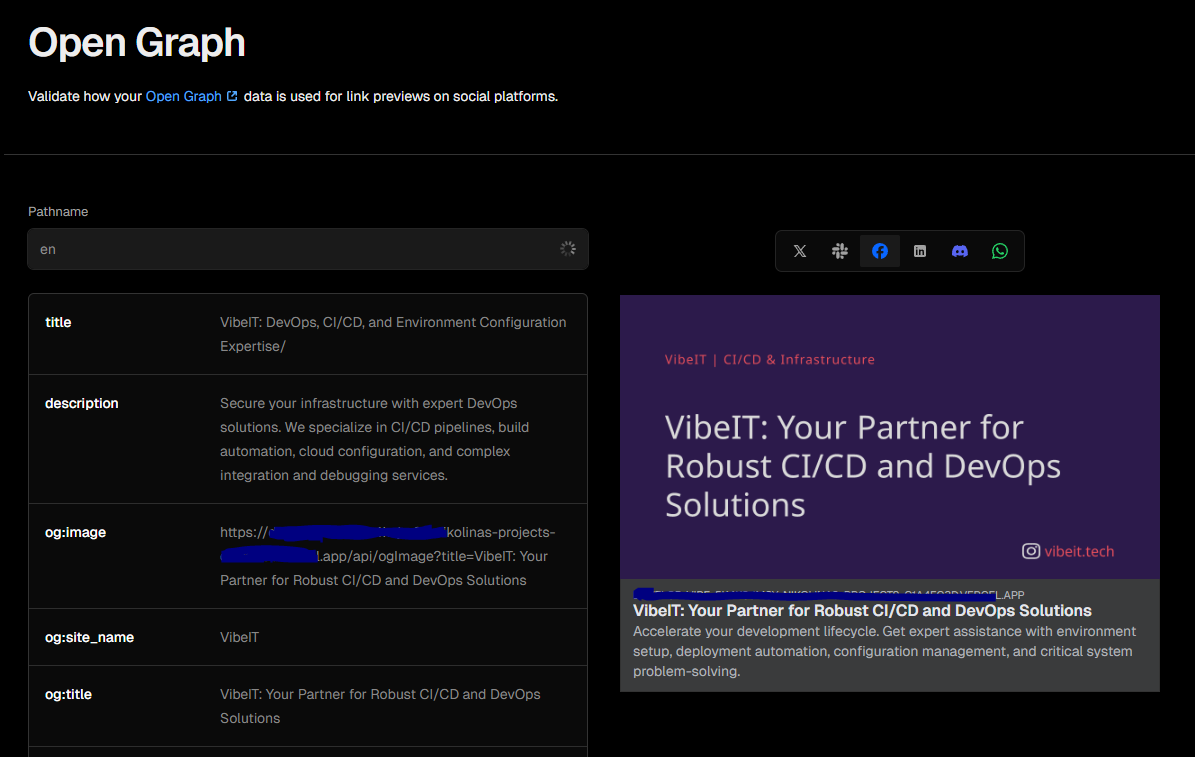Select the Facebook preview icon

[879, 251]
